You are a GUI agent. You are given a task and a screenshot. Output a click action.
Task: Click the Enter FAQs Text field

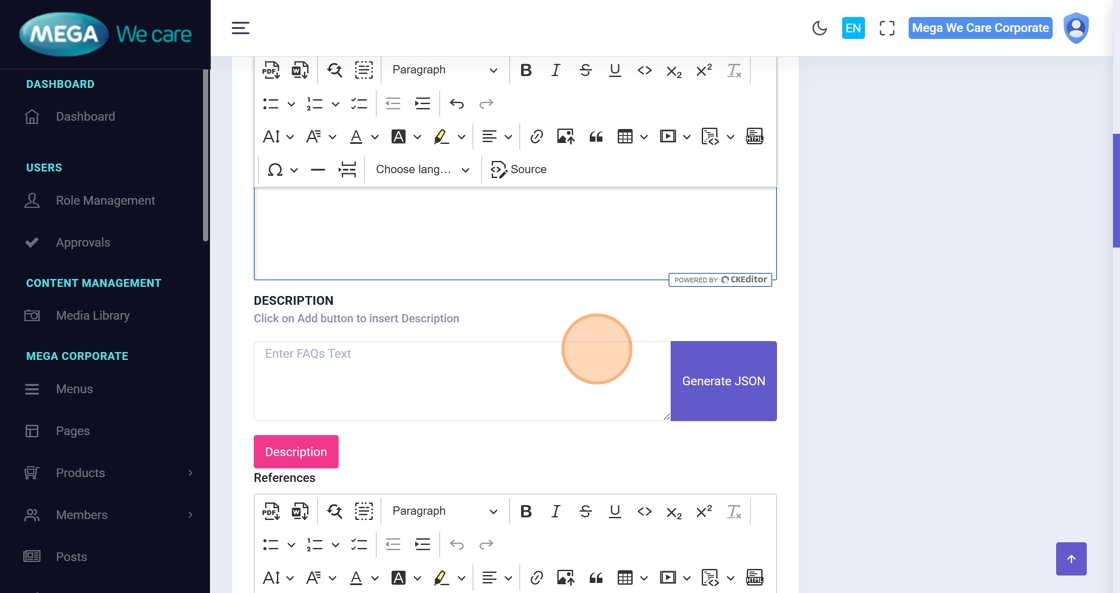(460, 380)
